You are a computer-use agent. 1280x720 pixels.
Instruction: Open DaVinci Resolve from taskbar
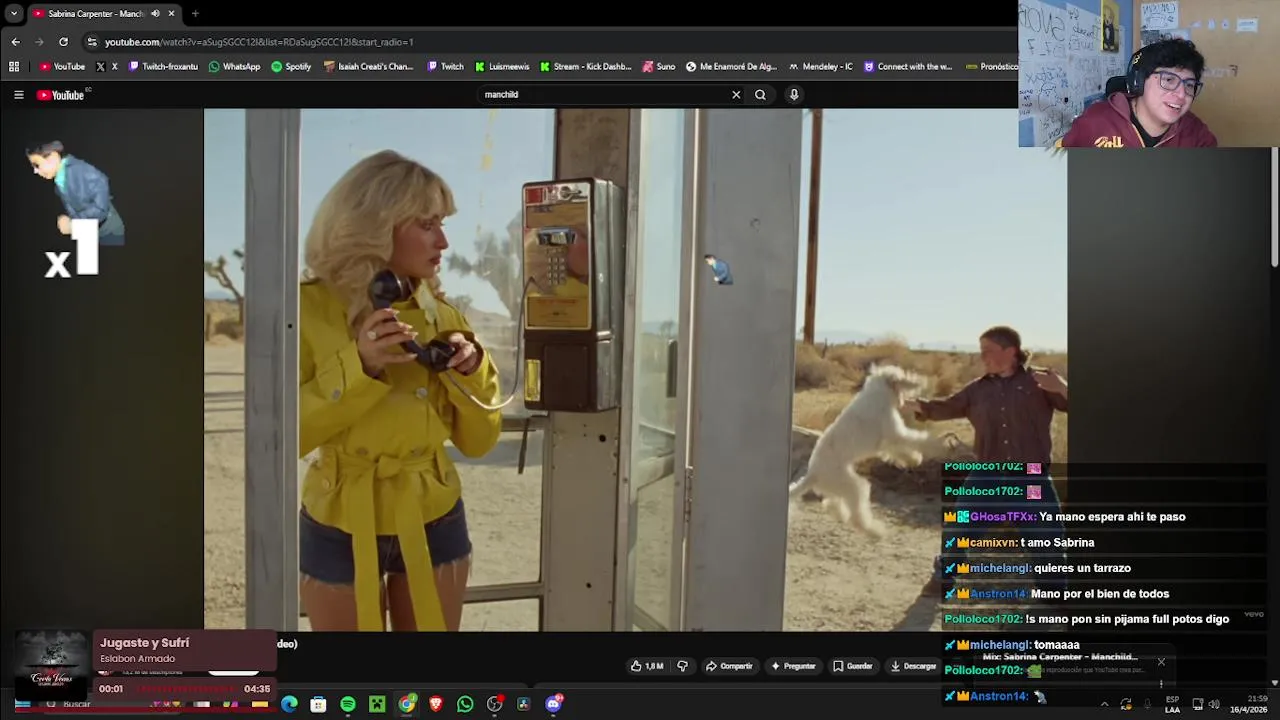click(x=524, y=705)
